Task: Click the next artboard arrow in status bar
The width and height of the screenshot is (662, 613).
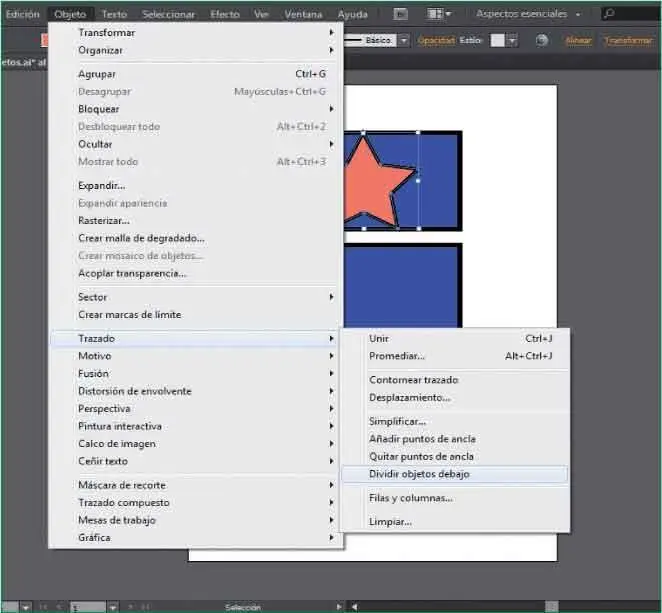Action: pyautogui.click(x=130, y=607)
